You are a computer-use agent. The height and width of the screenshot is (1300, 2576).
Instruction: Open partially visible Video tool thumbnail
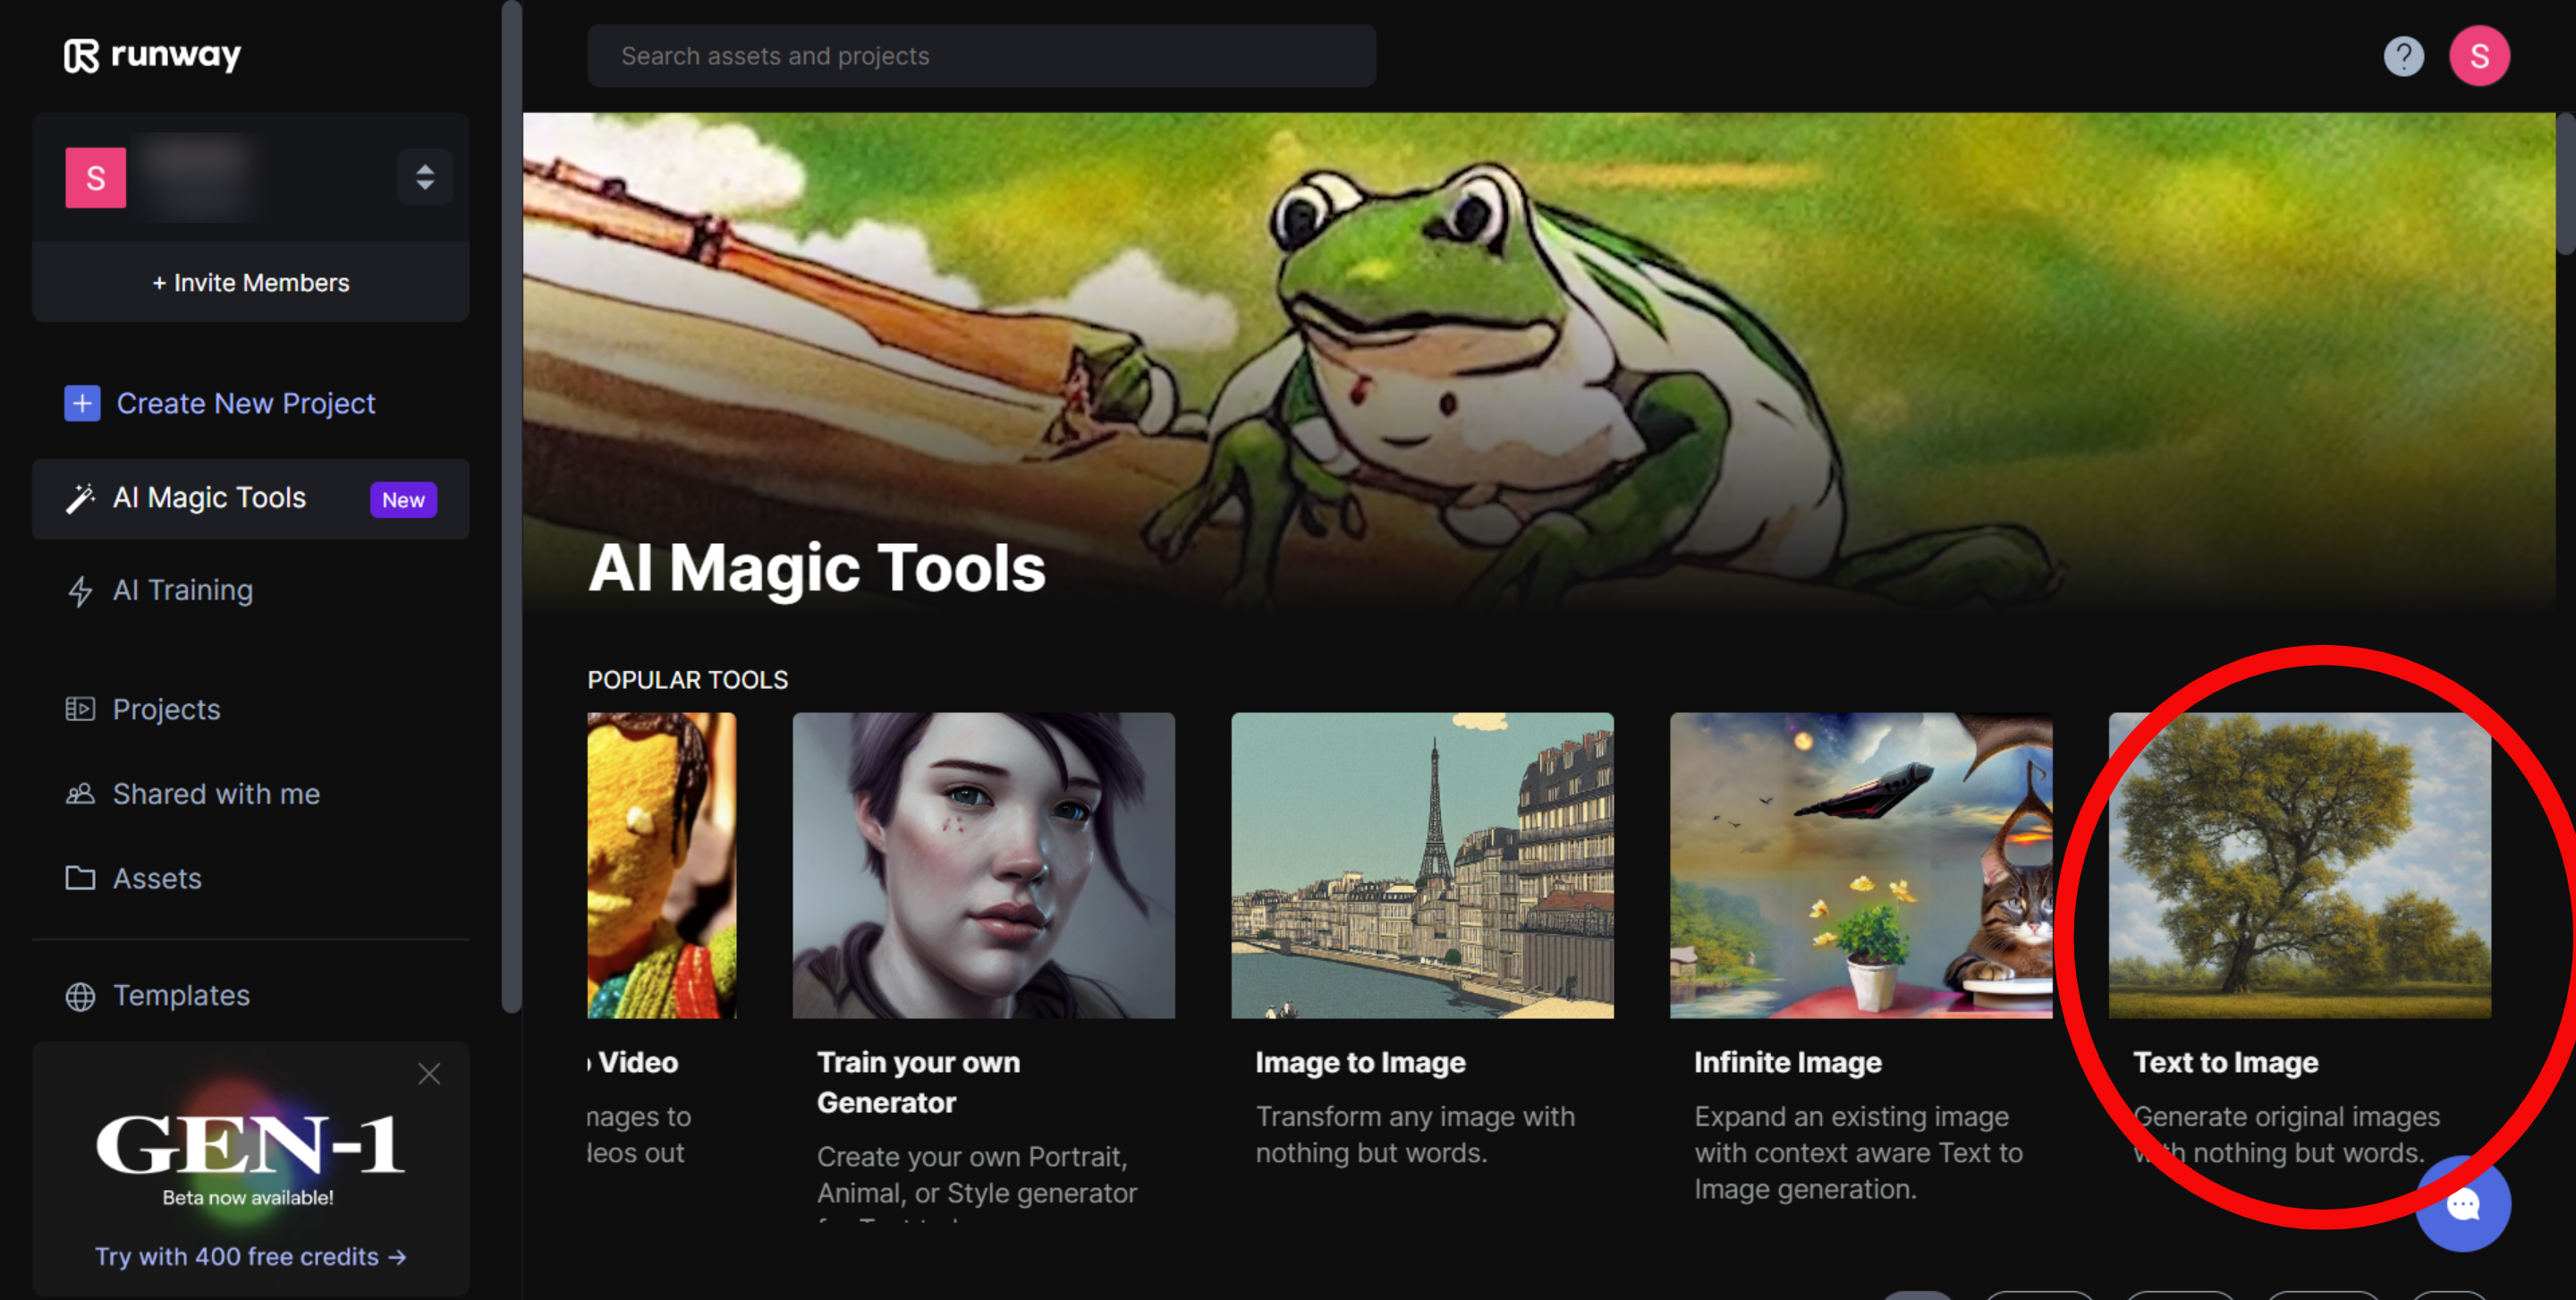(x=662, y=865)
